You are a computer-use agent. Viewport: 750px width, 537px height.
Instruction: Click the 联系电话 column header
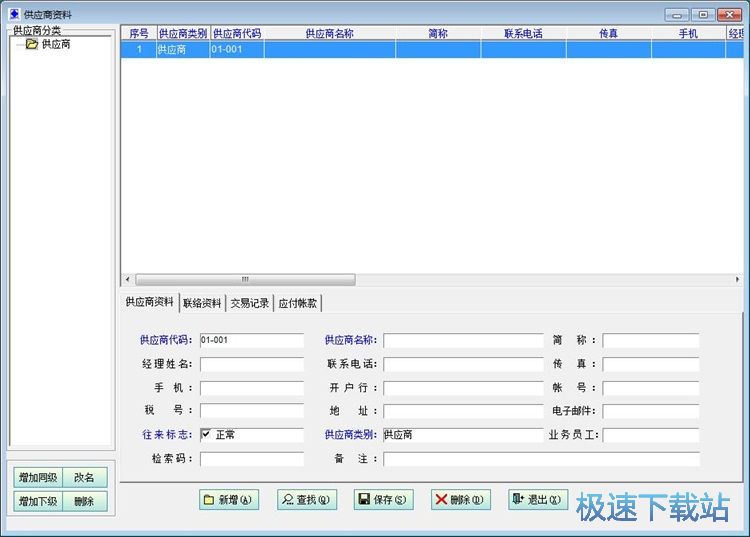pos(523,33)
